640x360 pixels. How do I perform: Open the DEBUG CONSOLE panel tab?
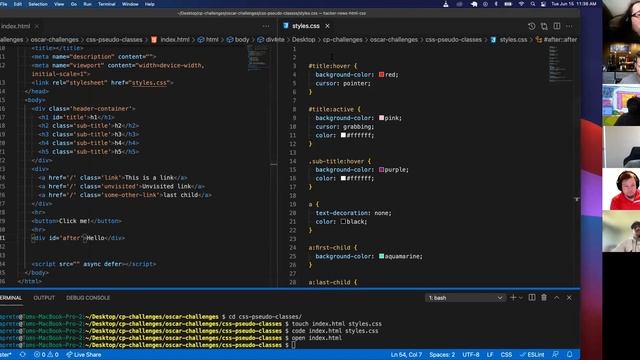(88, 298)
